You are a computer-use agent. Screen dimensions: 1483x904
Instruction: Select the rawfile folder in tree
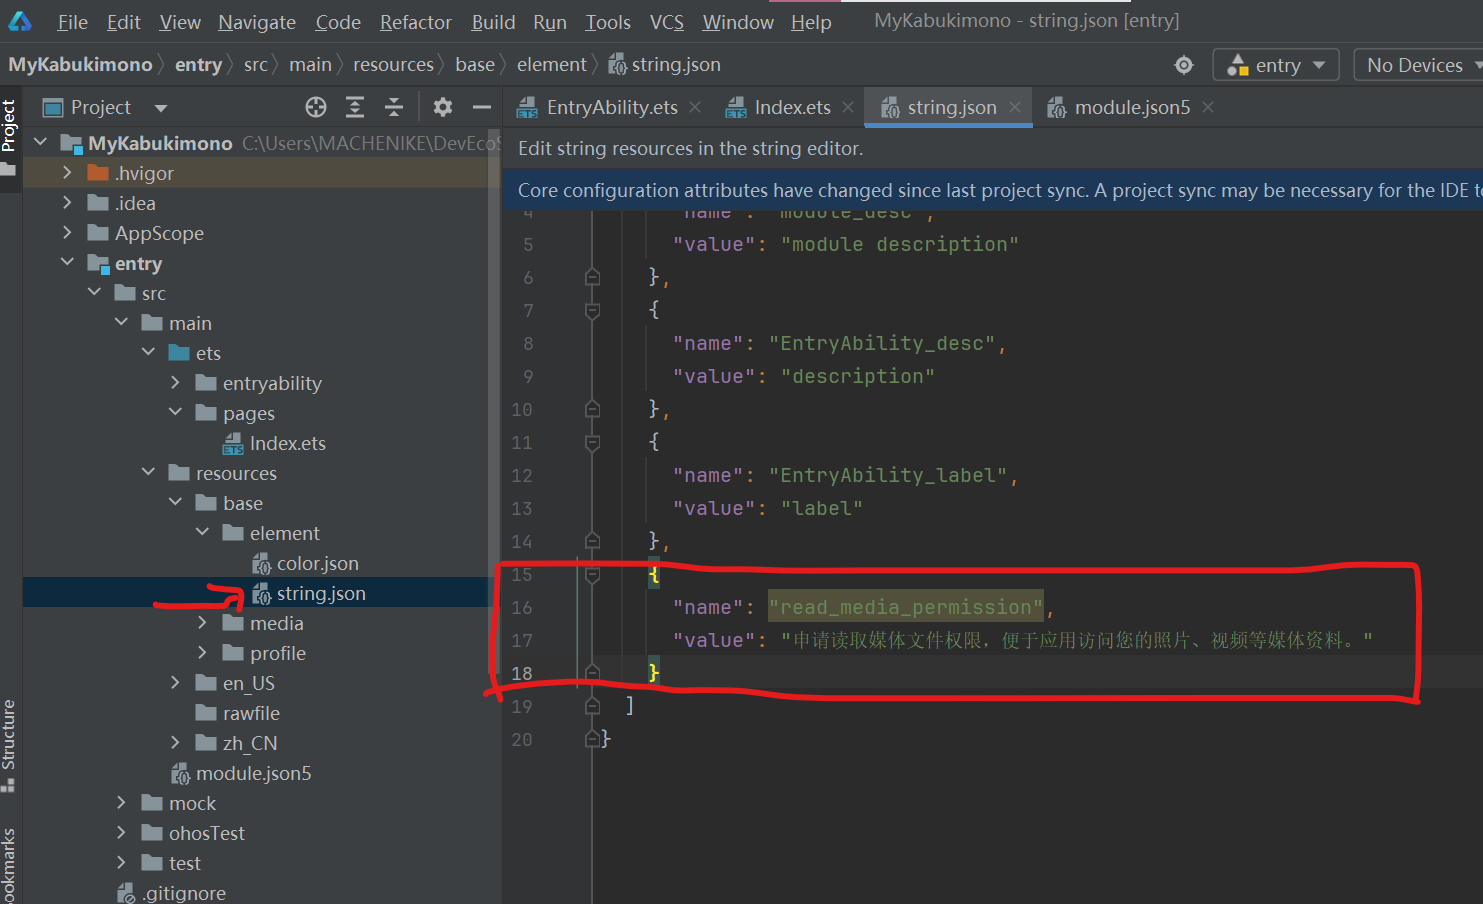click(251, 713)
